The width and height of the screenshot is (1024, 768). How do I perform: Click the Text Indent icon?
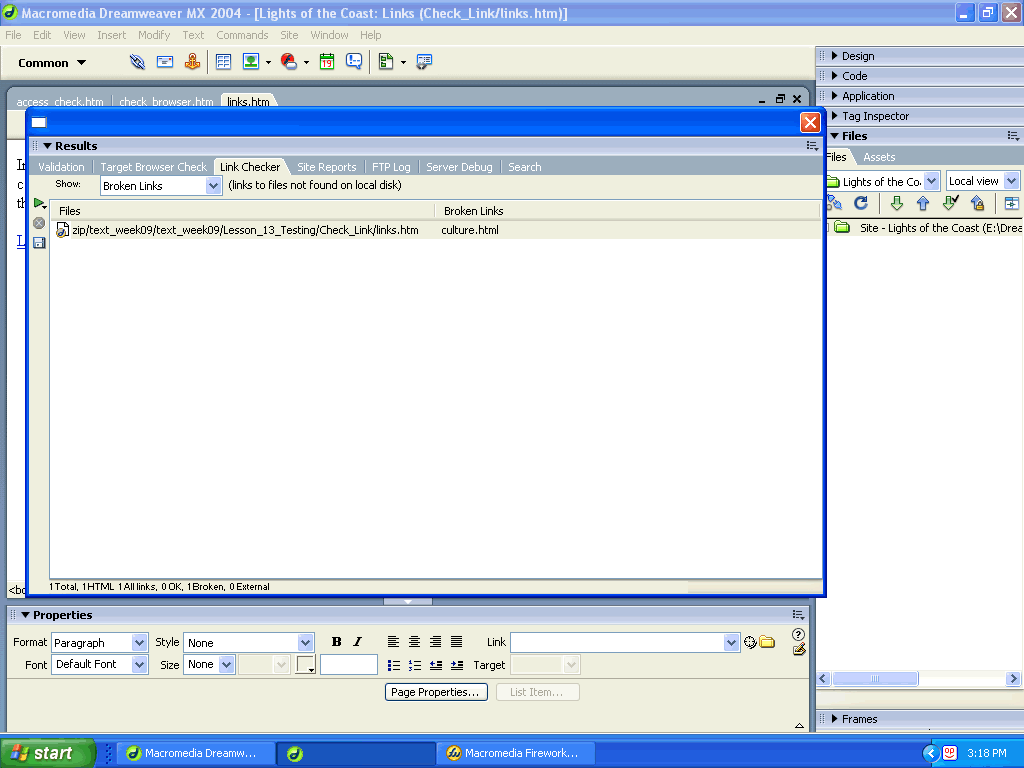point(457,665)
